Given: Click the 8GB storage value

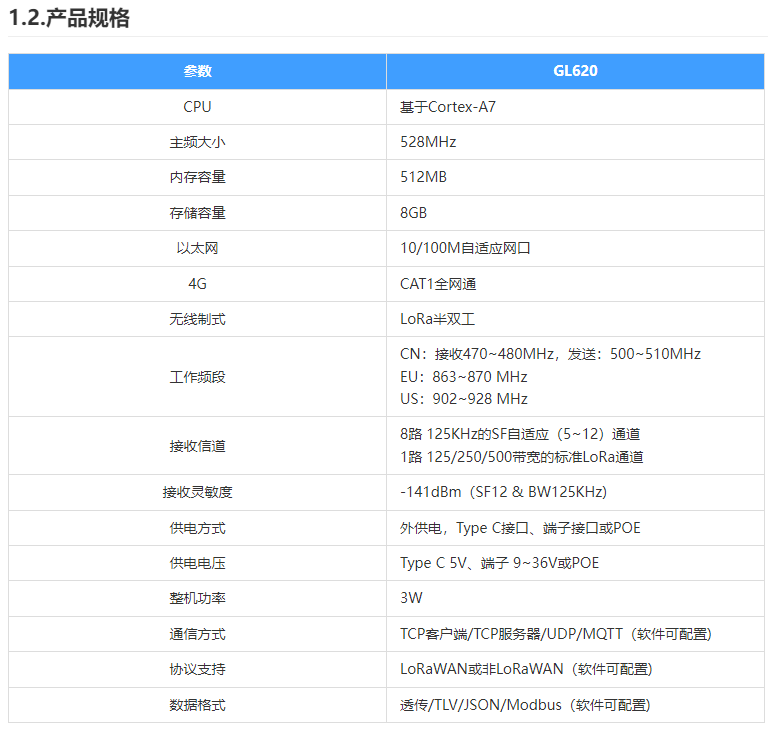Looking at the screenshot, I should pyautogui.click(x=414, y=213).
